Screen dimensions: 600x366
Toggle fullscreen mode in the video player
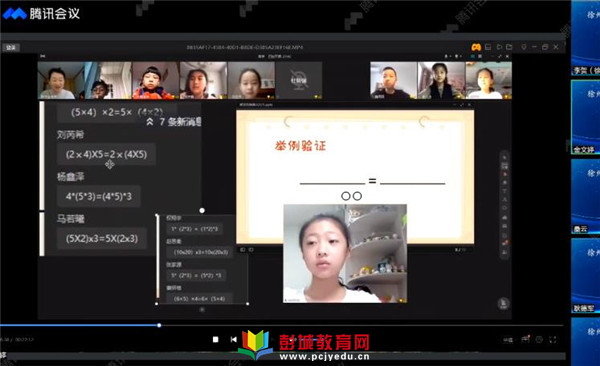553,340
